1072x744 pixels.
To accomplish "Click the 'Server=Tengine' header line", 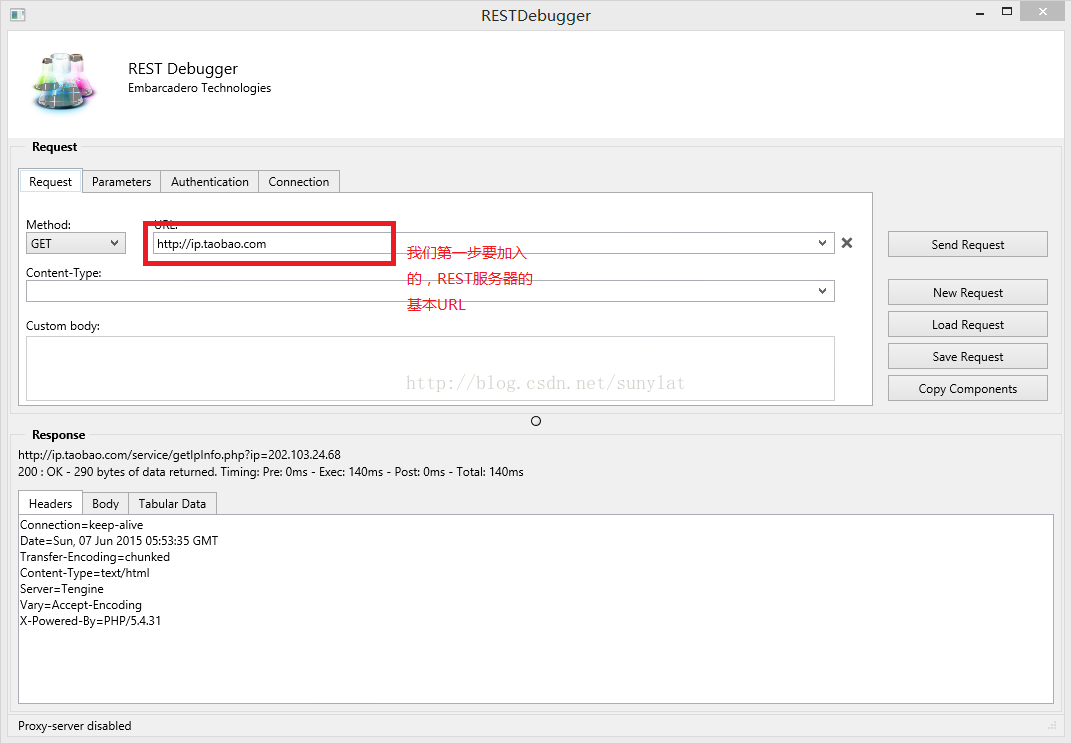I will tap(62, 589).
